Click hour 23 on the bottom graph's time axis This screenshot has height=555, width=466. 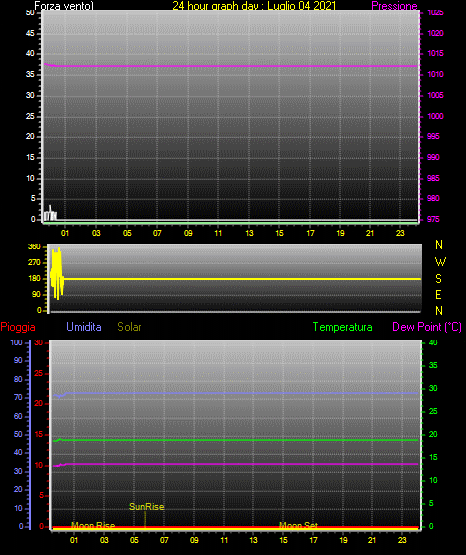click(x=402, y=540)
